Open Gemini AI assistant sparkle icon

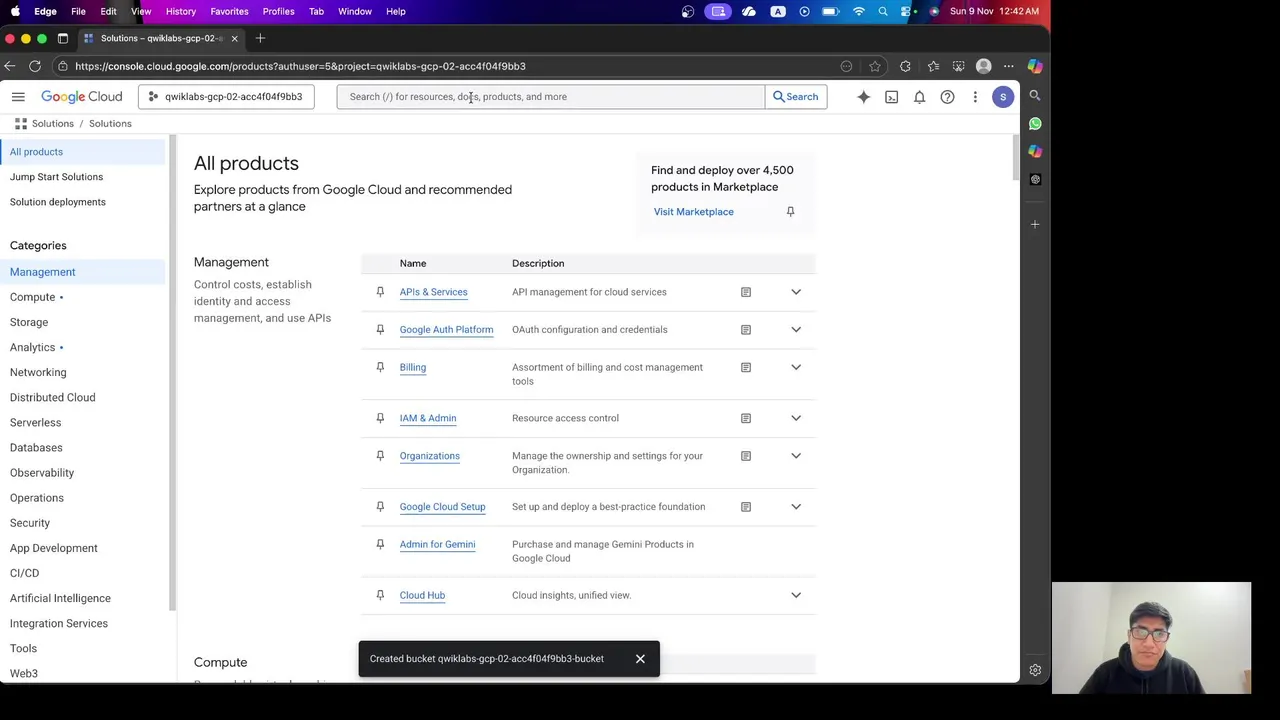863,97
